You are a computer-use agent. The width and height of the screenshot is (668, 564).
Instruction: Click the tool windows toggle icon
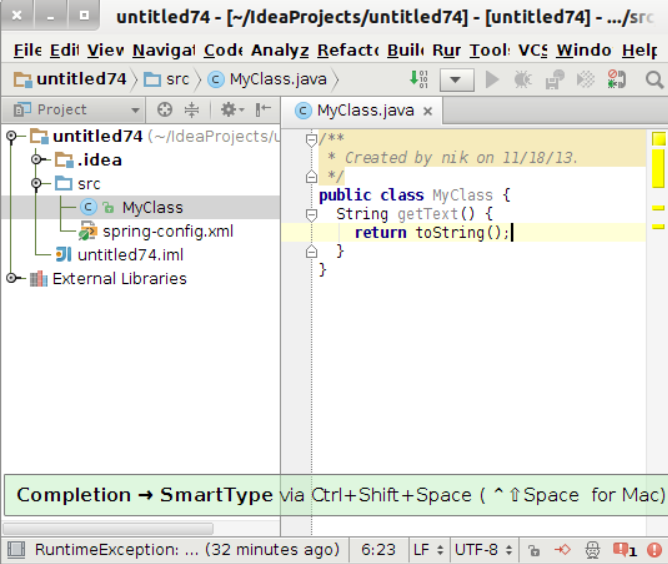[16, 550]
